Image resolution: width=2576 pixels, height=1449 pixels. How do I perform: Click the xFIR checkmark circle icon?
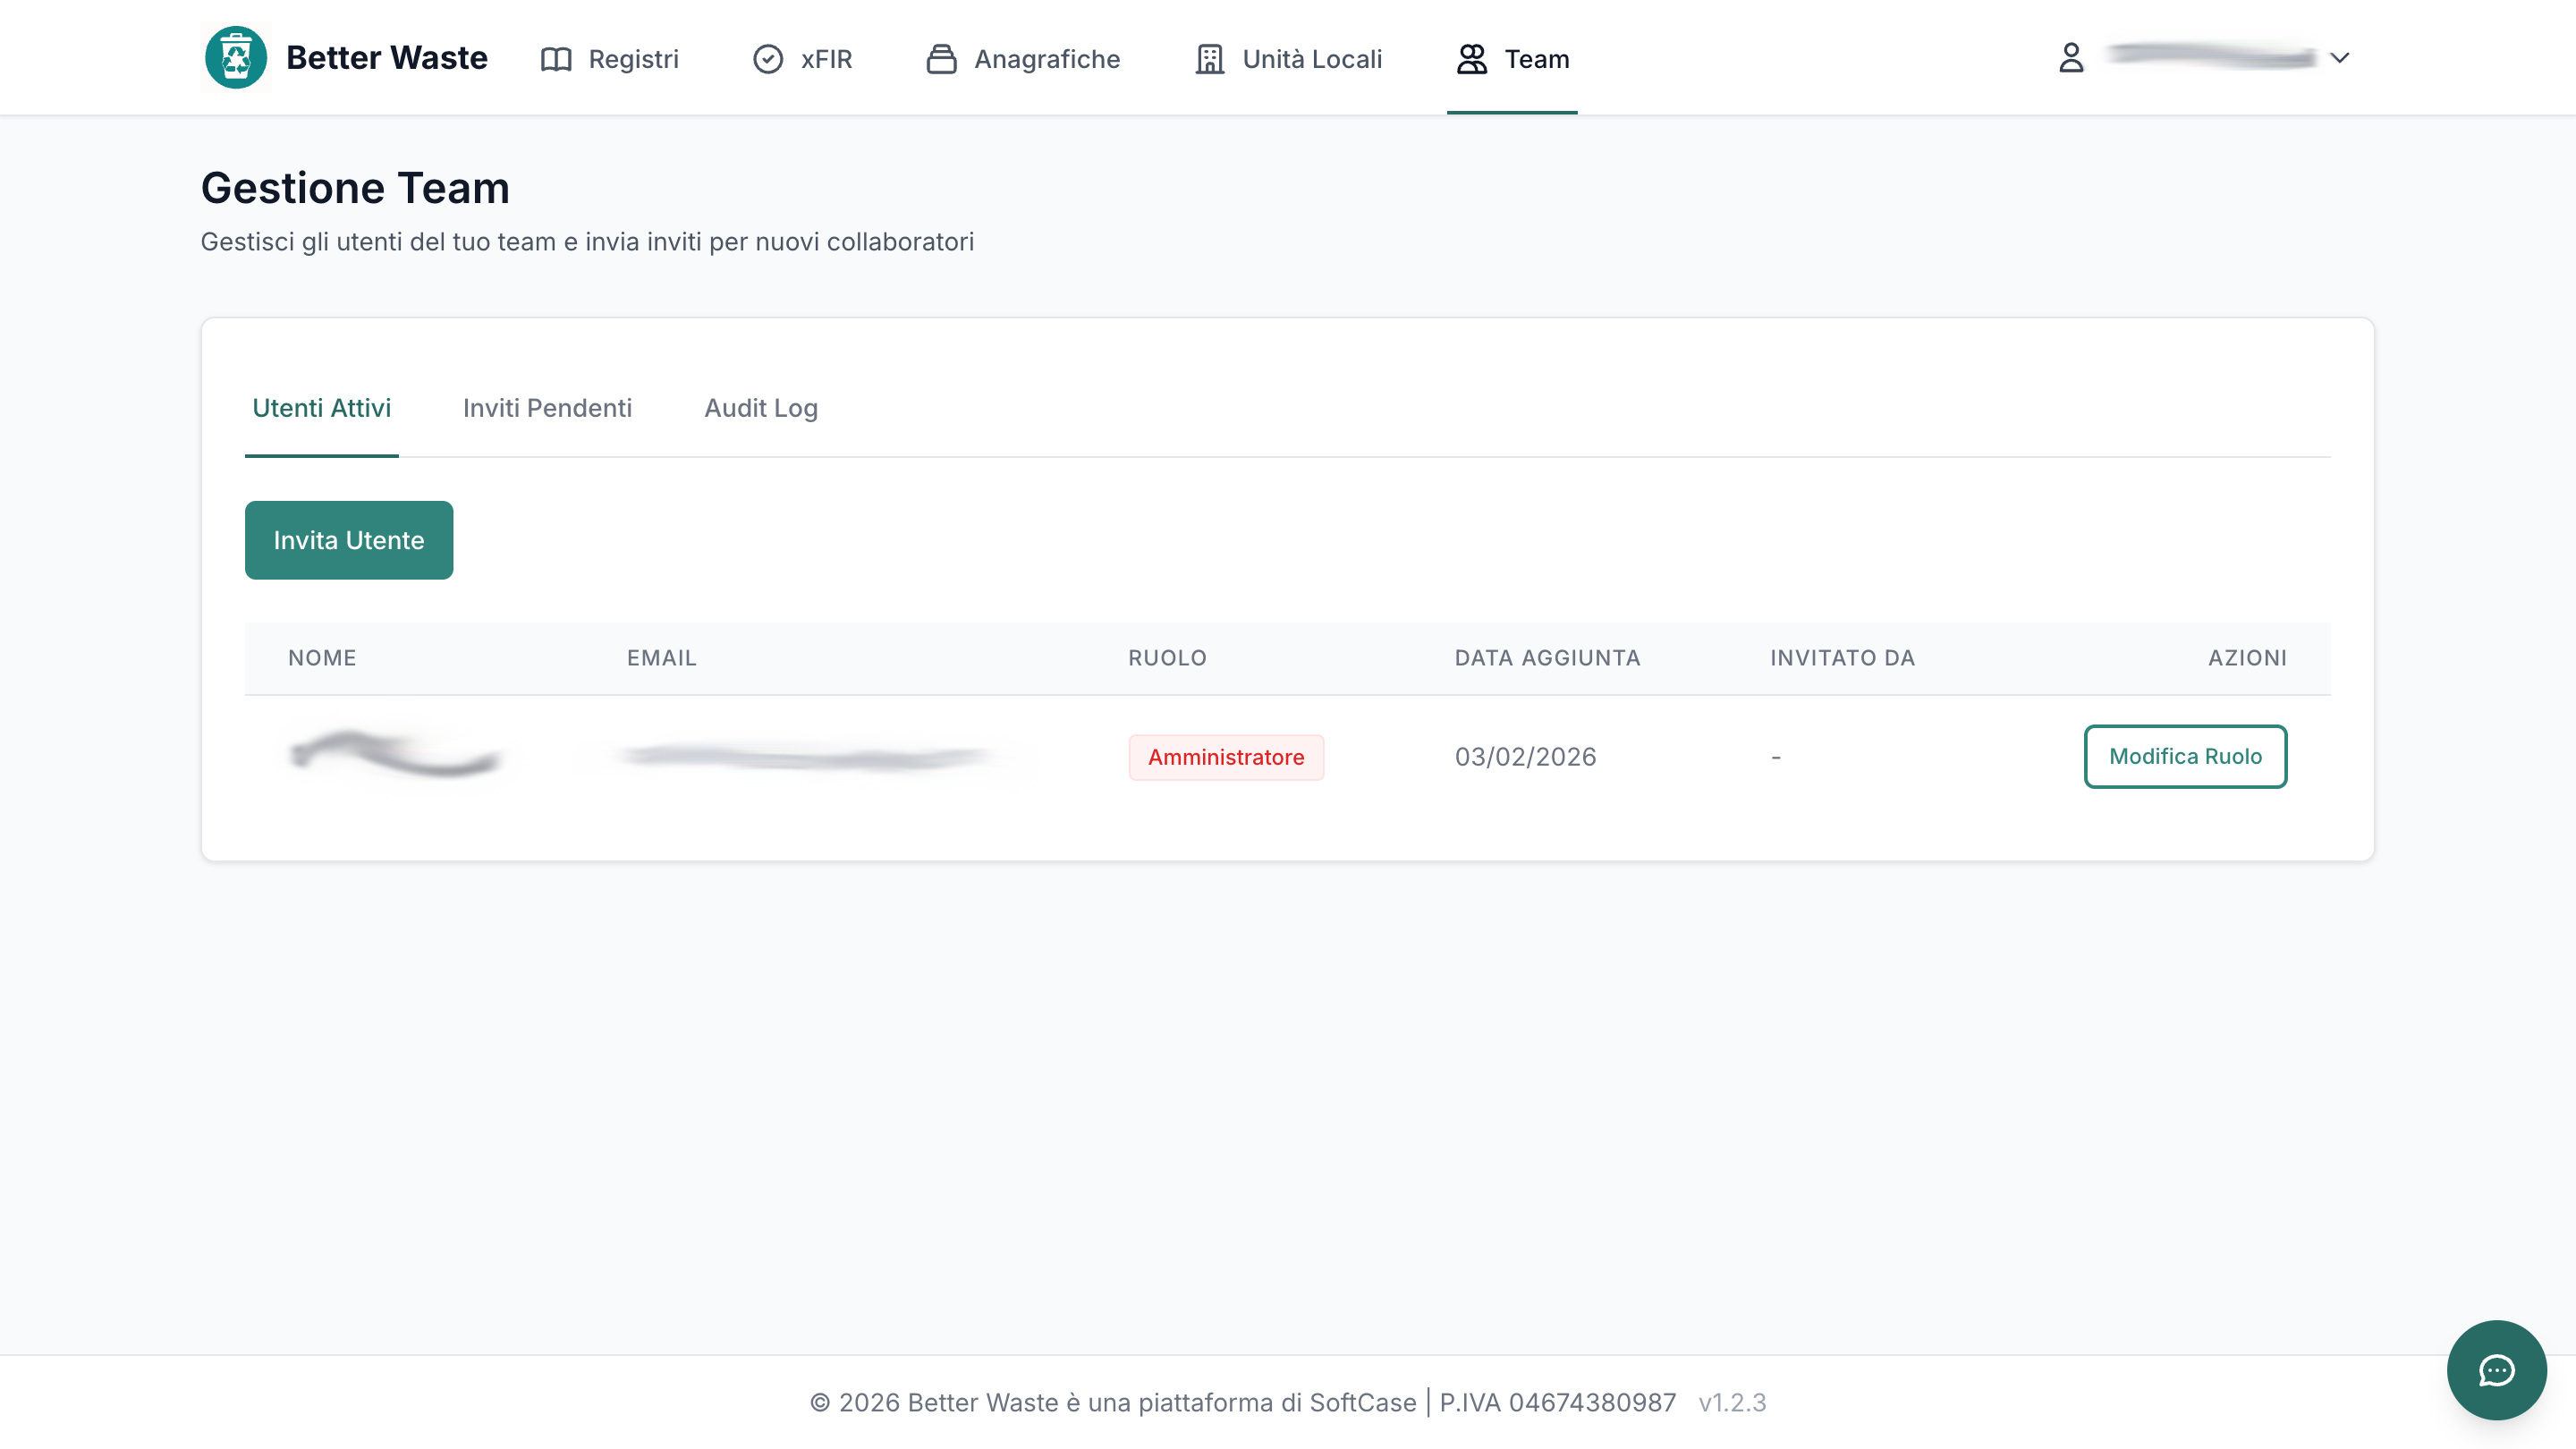[x=768, y=59]
